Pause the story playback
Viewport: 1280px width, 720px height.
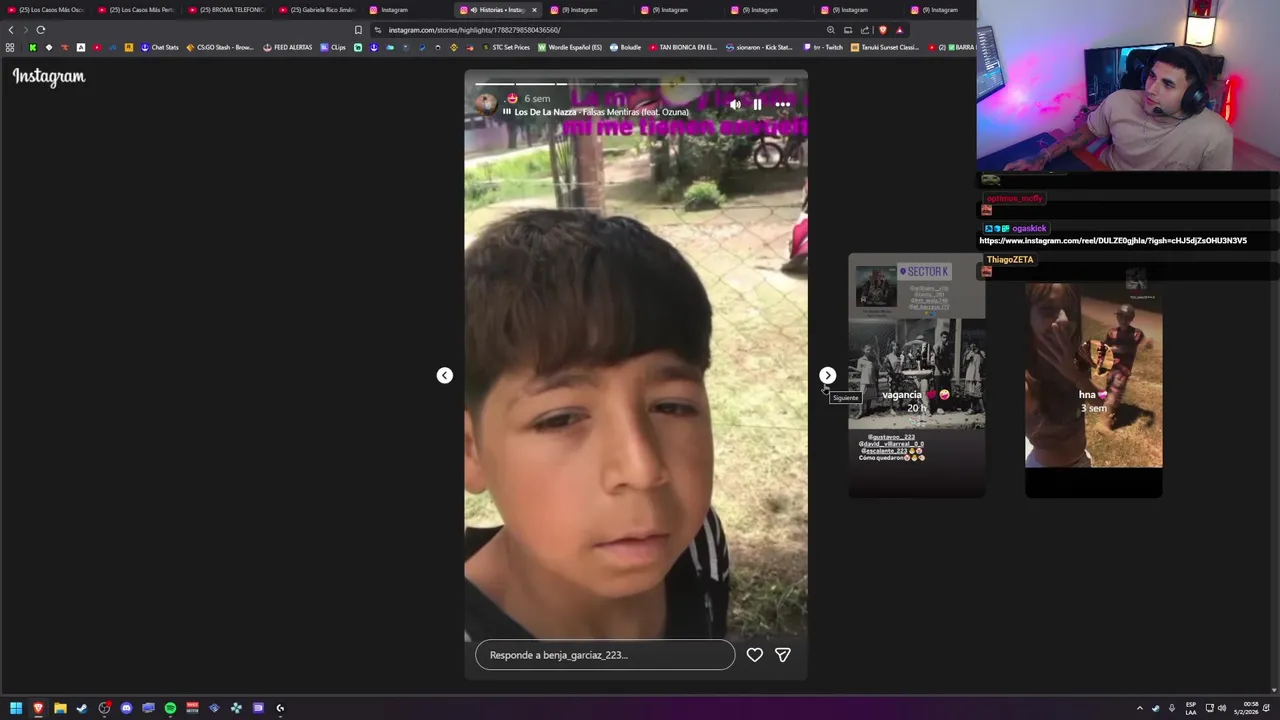pyautogui.click(x=757, y=104)
